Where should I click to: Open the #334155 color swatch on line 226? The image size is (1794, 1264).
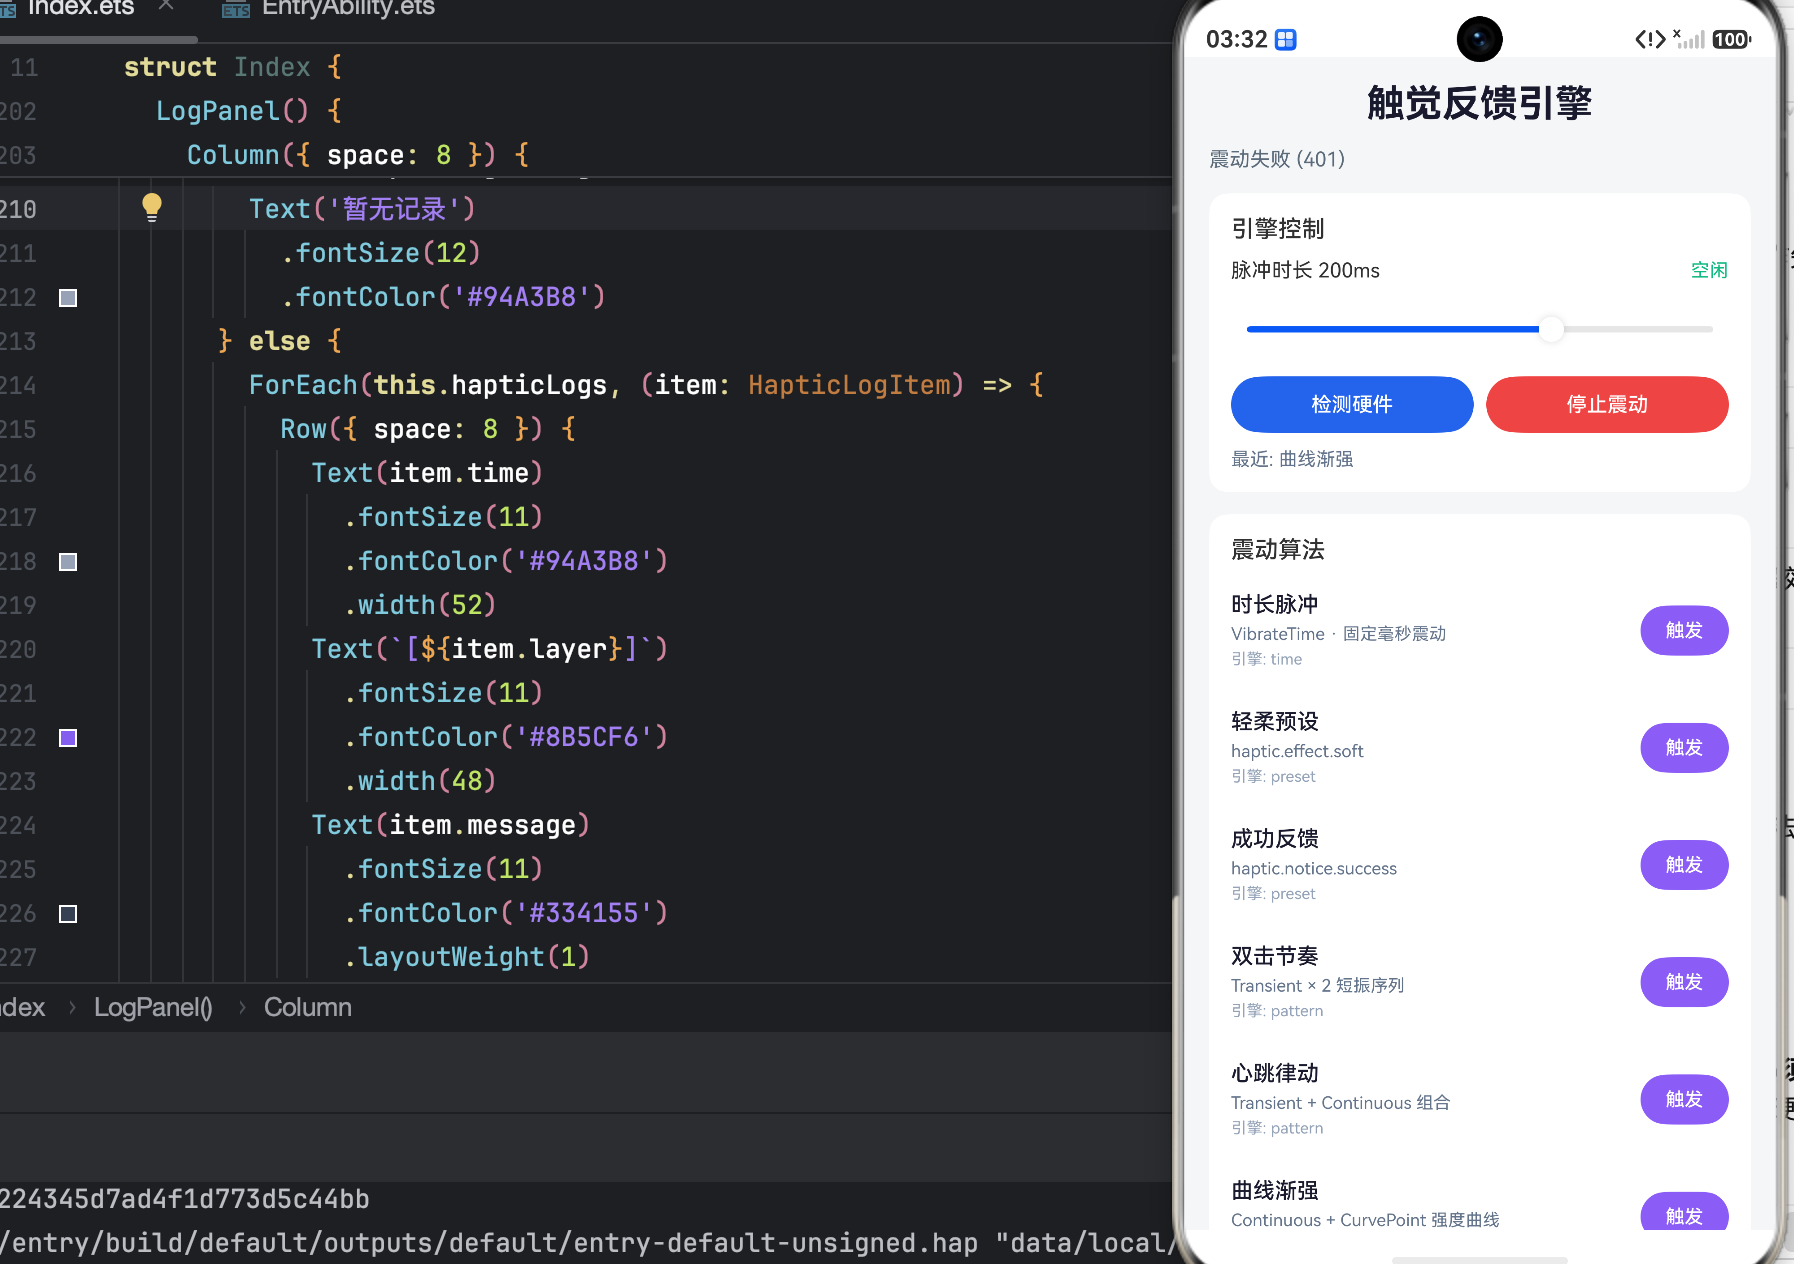pos(68,914)
